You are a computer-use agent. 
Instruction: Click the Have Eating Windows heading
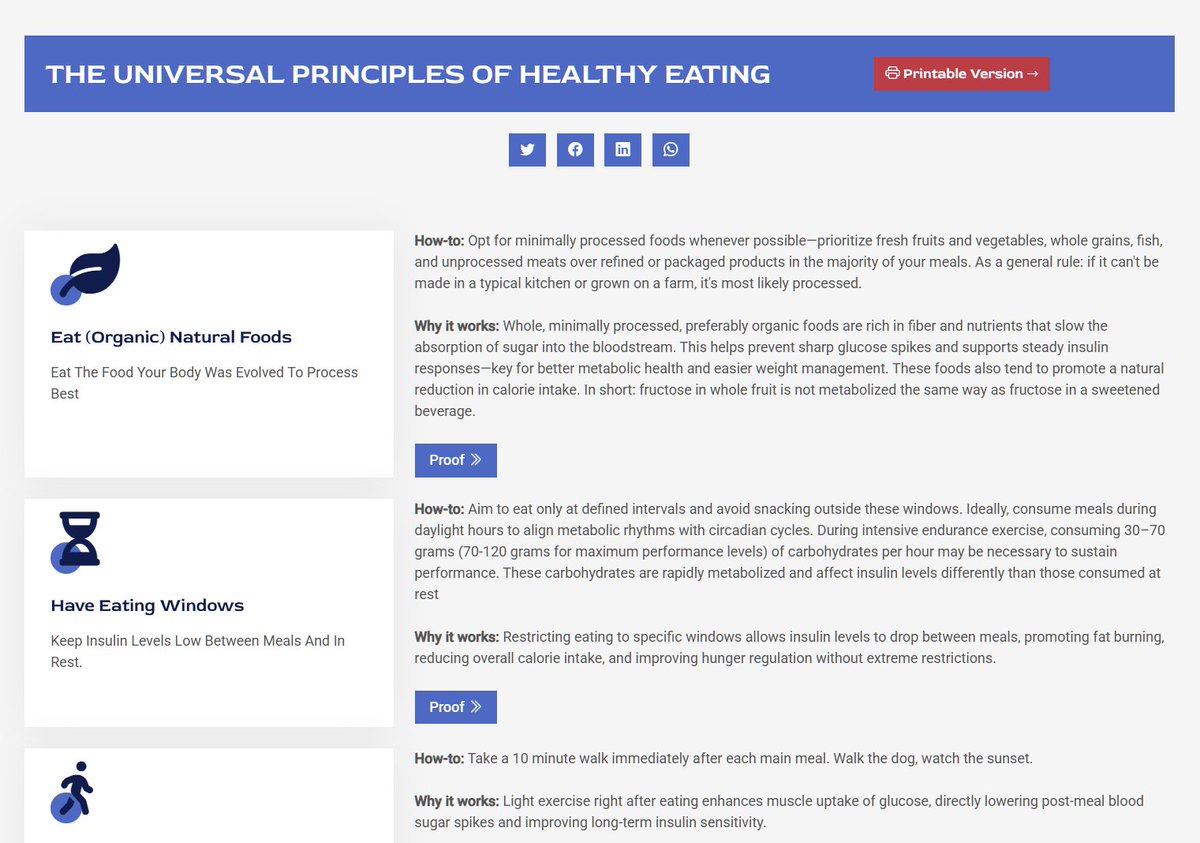pos(147,605)
